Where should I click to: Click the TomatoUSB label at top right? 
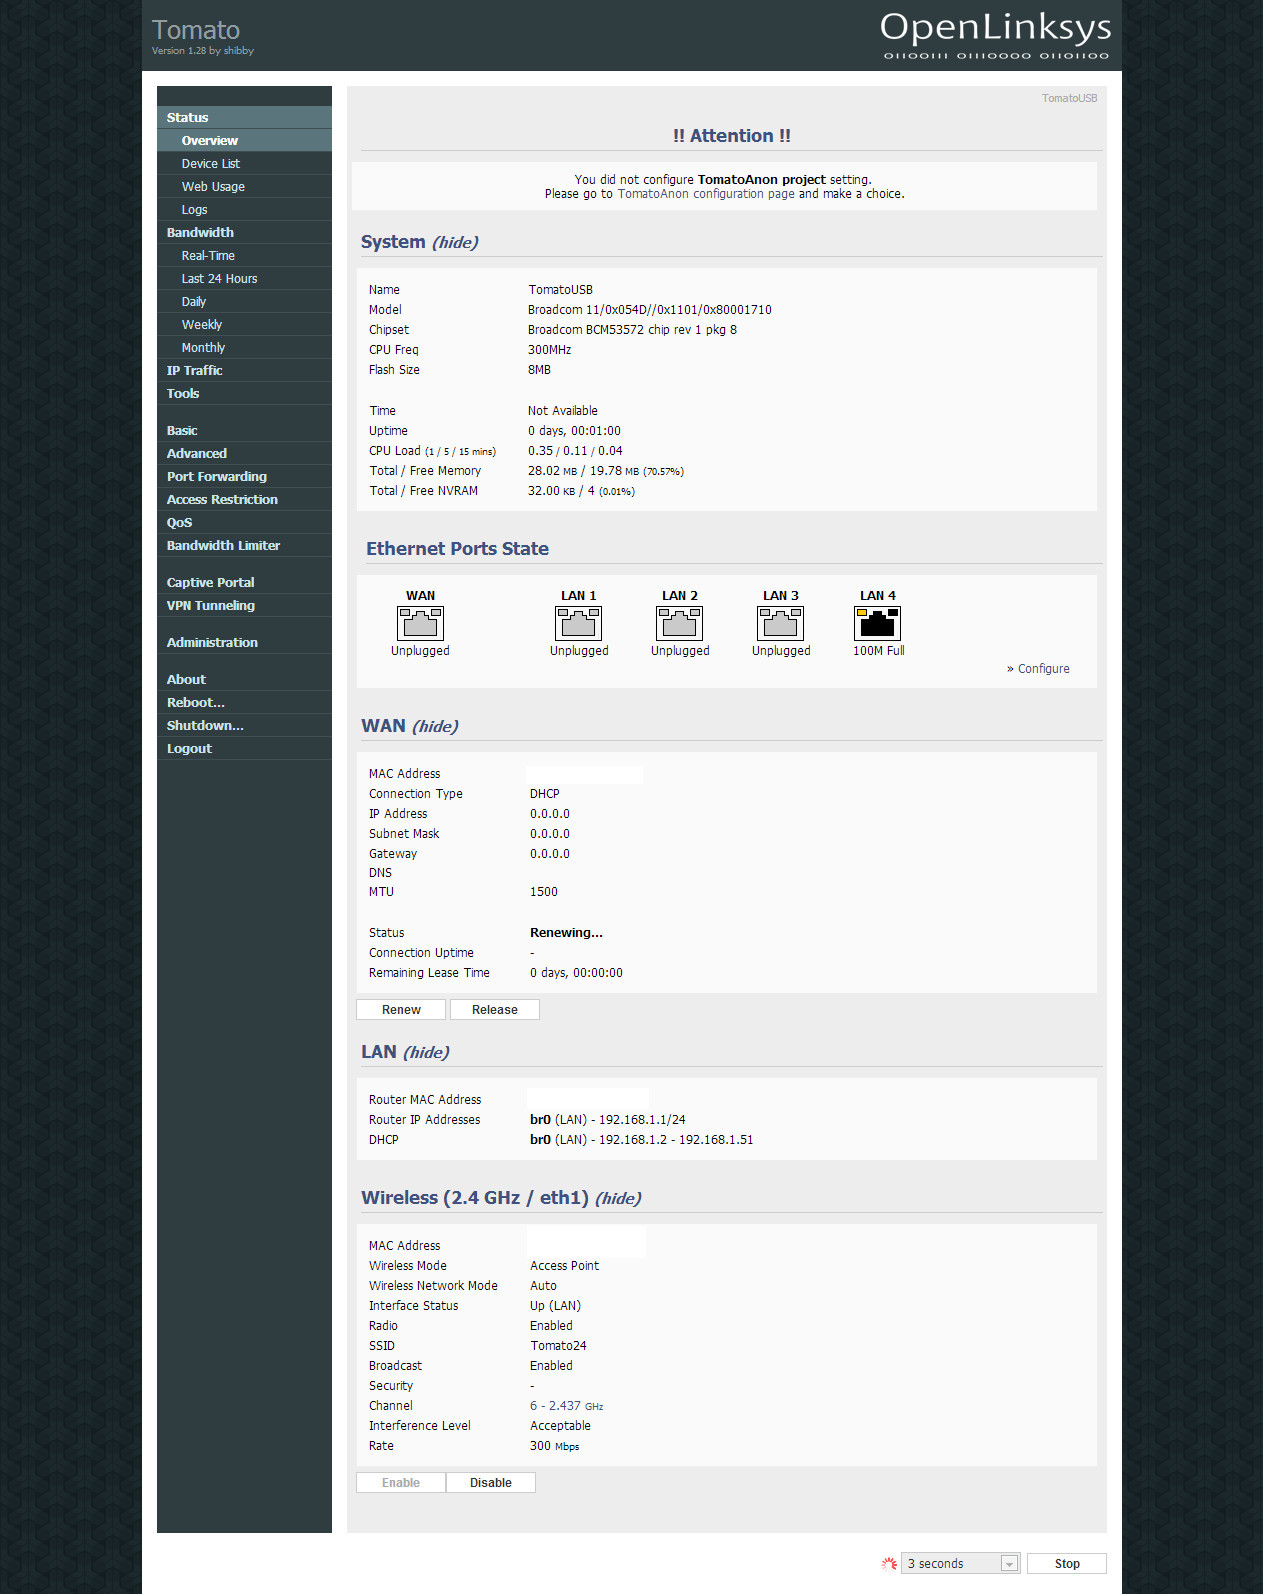(1069, 98)
